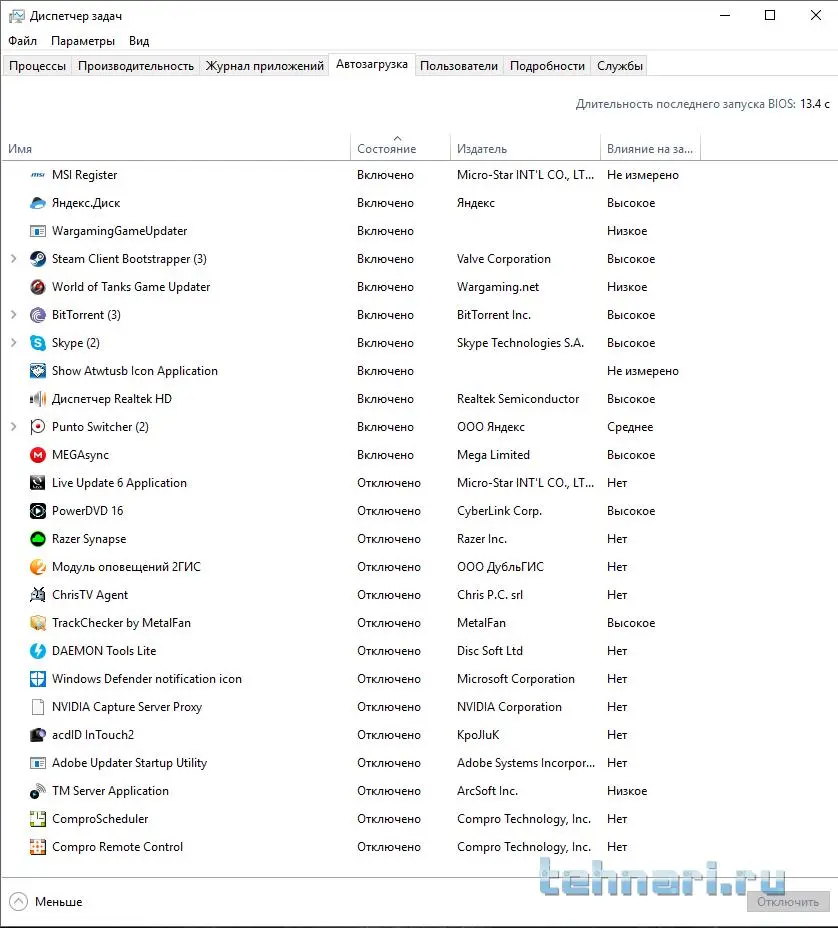
Task: Click publisher cell ArcSoft Inc.
Action: click(487, 791)
